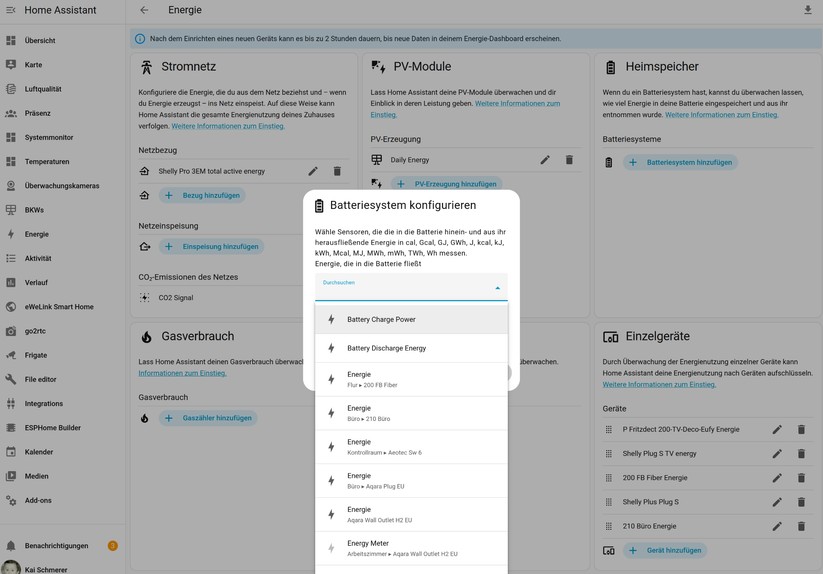
Task: Click the Durchsuchen search input field
Action: pos(400,290)
